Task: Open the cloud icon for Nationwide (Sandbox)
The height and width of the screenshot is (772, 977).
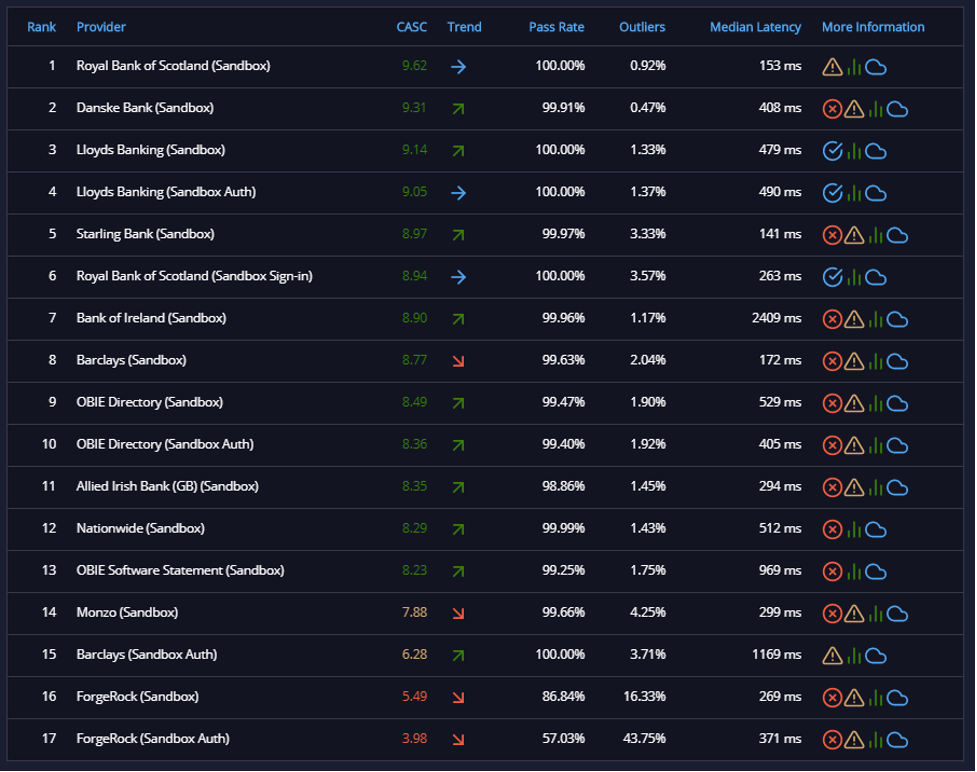Action: [876, 530]
